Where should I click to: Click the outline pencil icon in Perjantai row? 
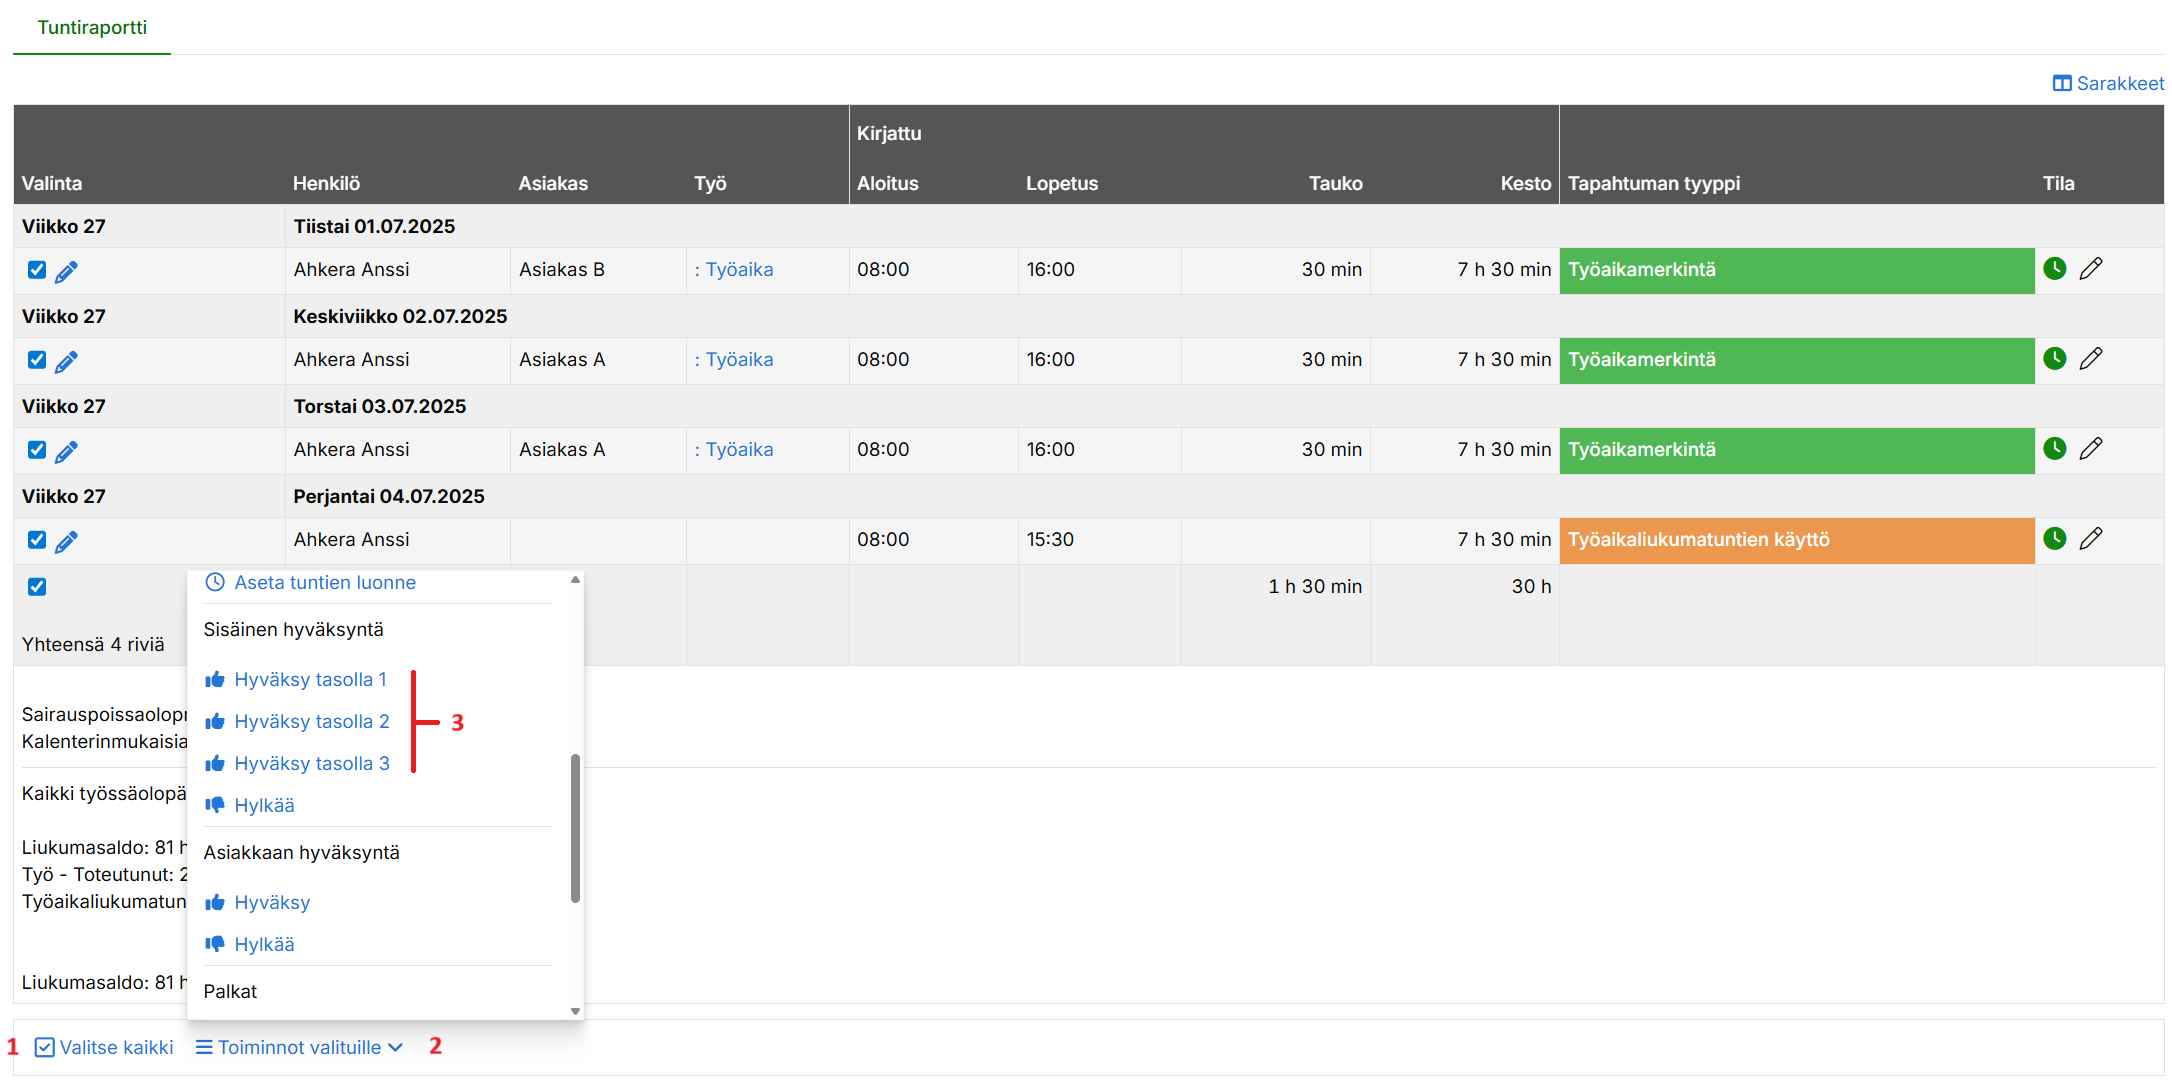(2090, 539)
